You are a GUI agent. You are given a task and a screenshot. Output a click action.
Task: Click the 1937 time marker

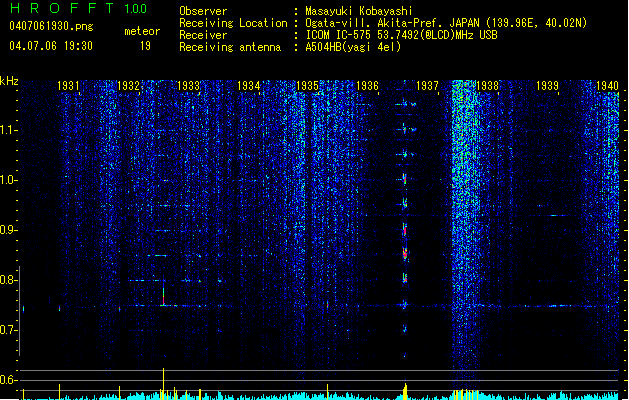(427, 86)
